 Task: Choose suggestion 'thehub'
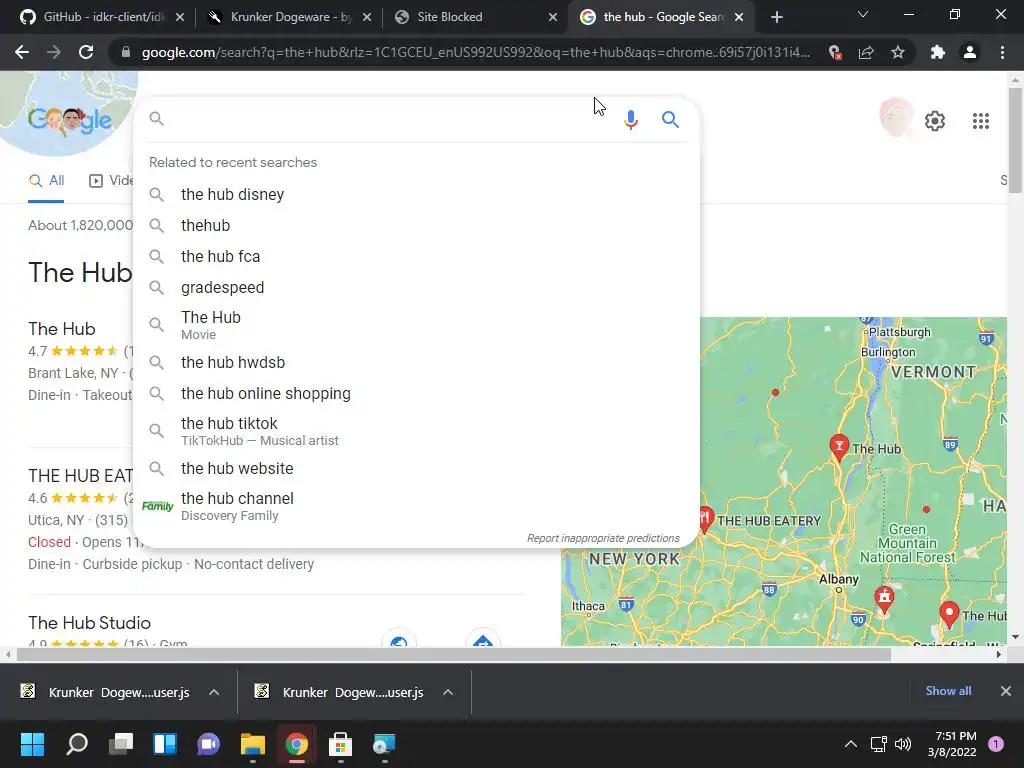click(x=416, y=225)
